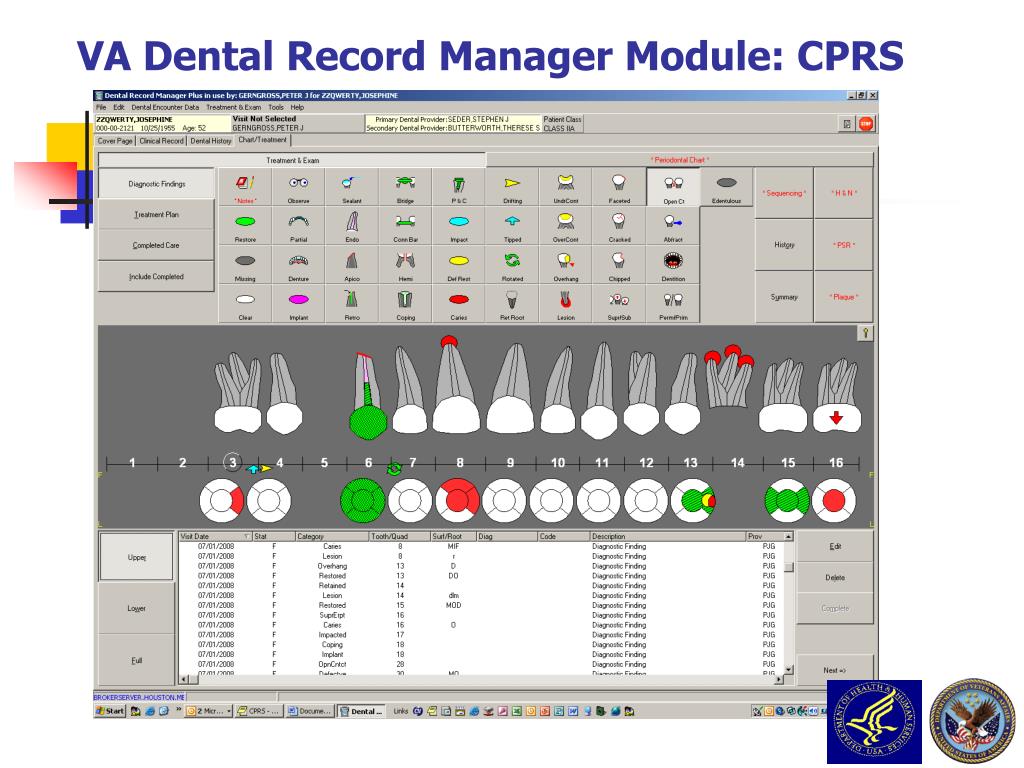Select the Rotated green arrows icon
The width and height of the screenshot is (1024, 768).
pos(513,265)
